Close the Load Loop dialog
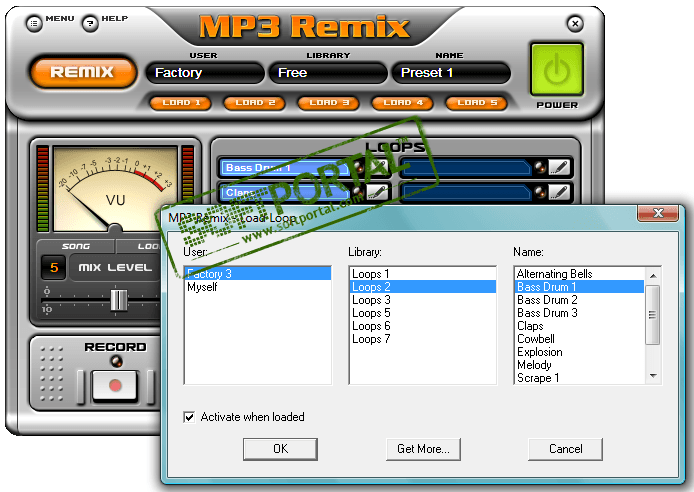This screenshot has height=492, width=694. pos(658,213)
